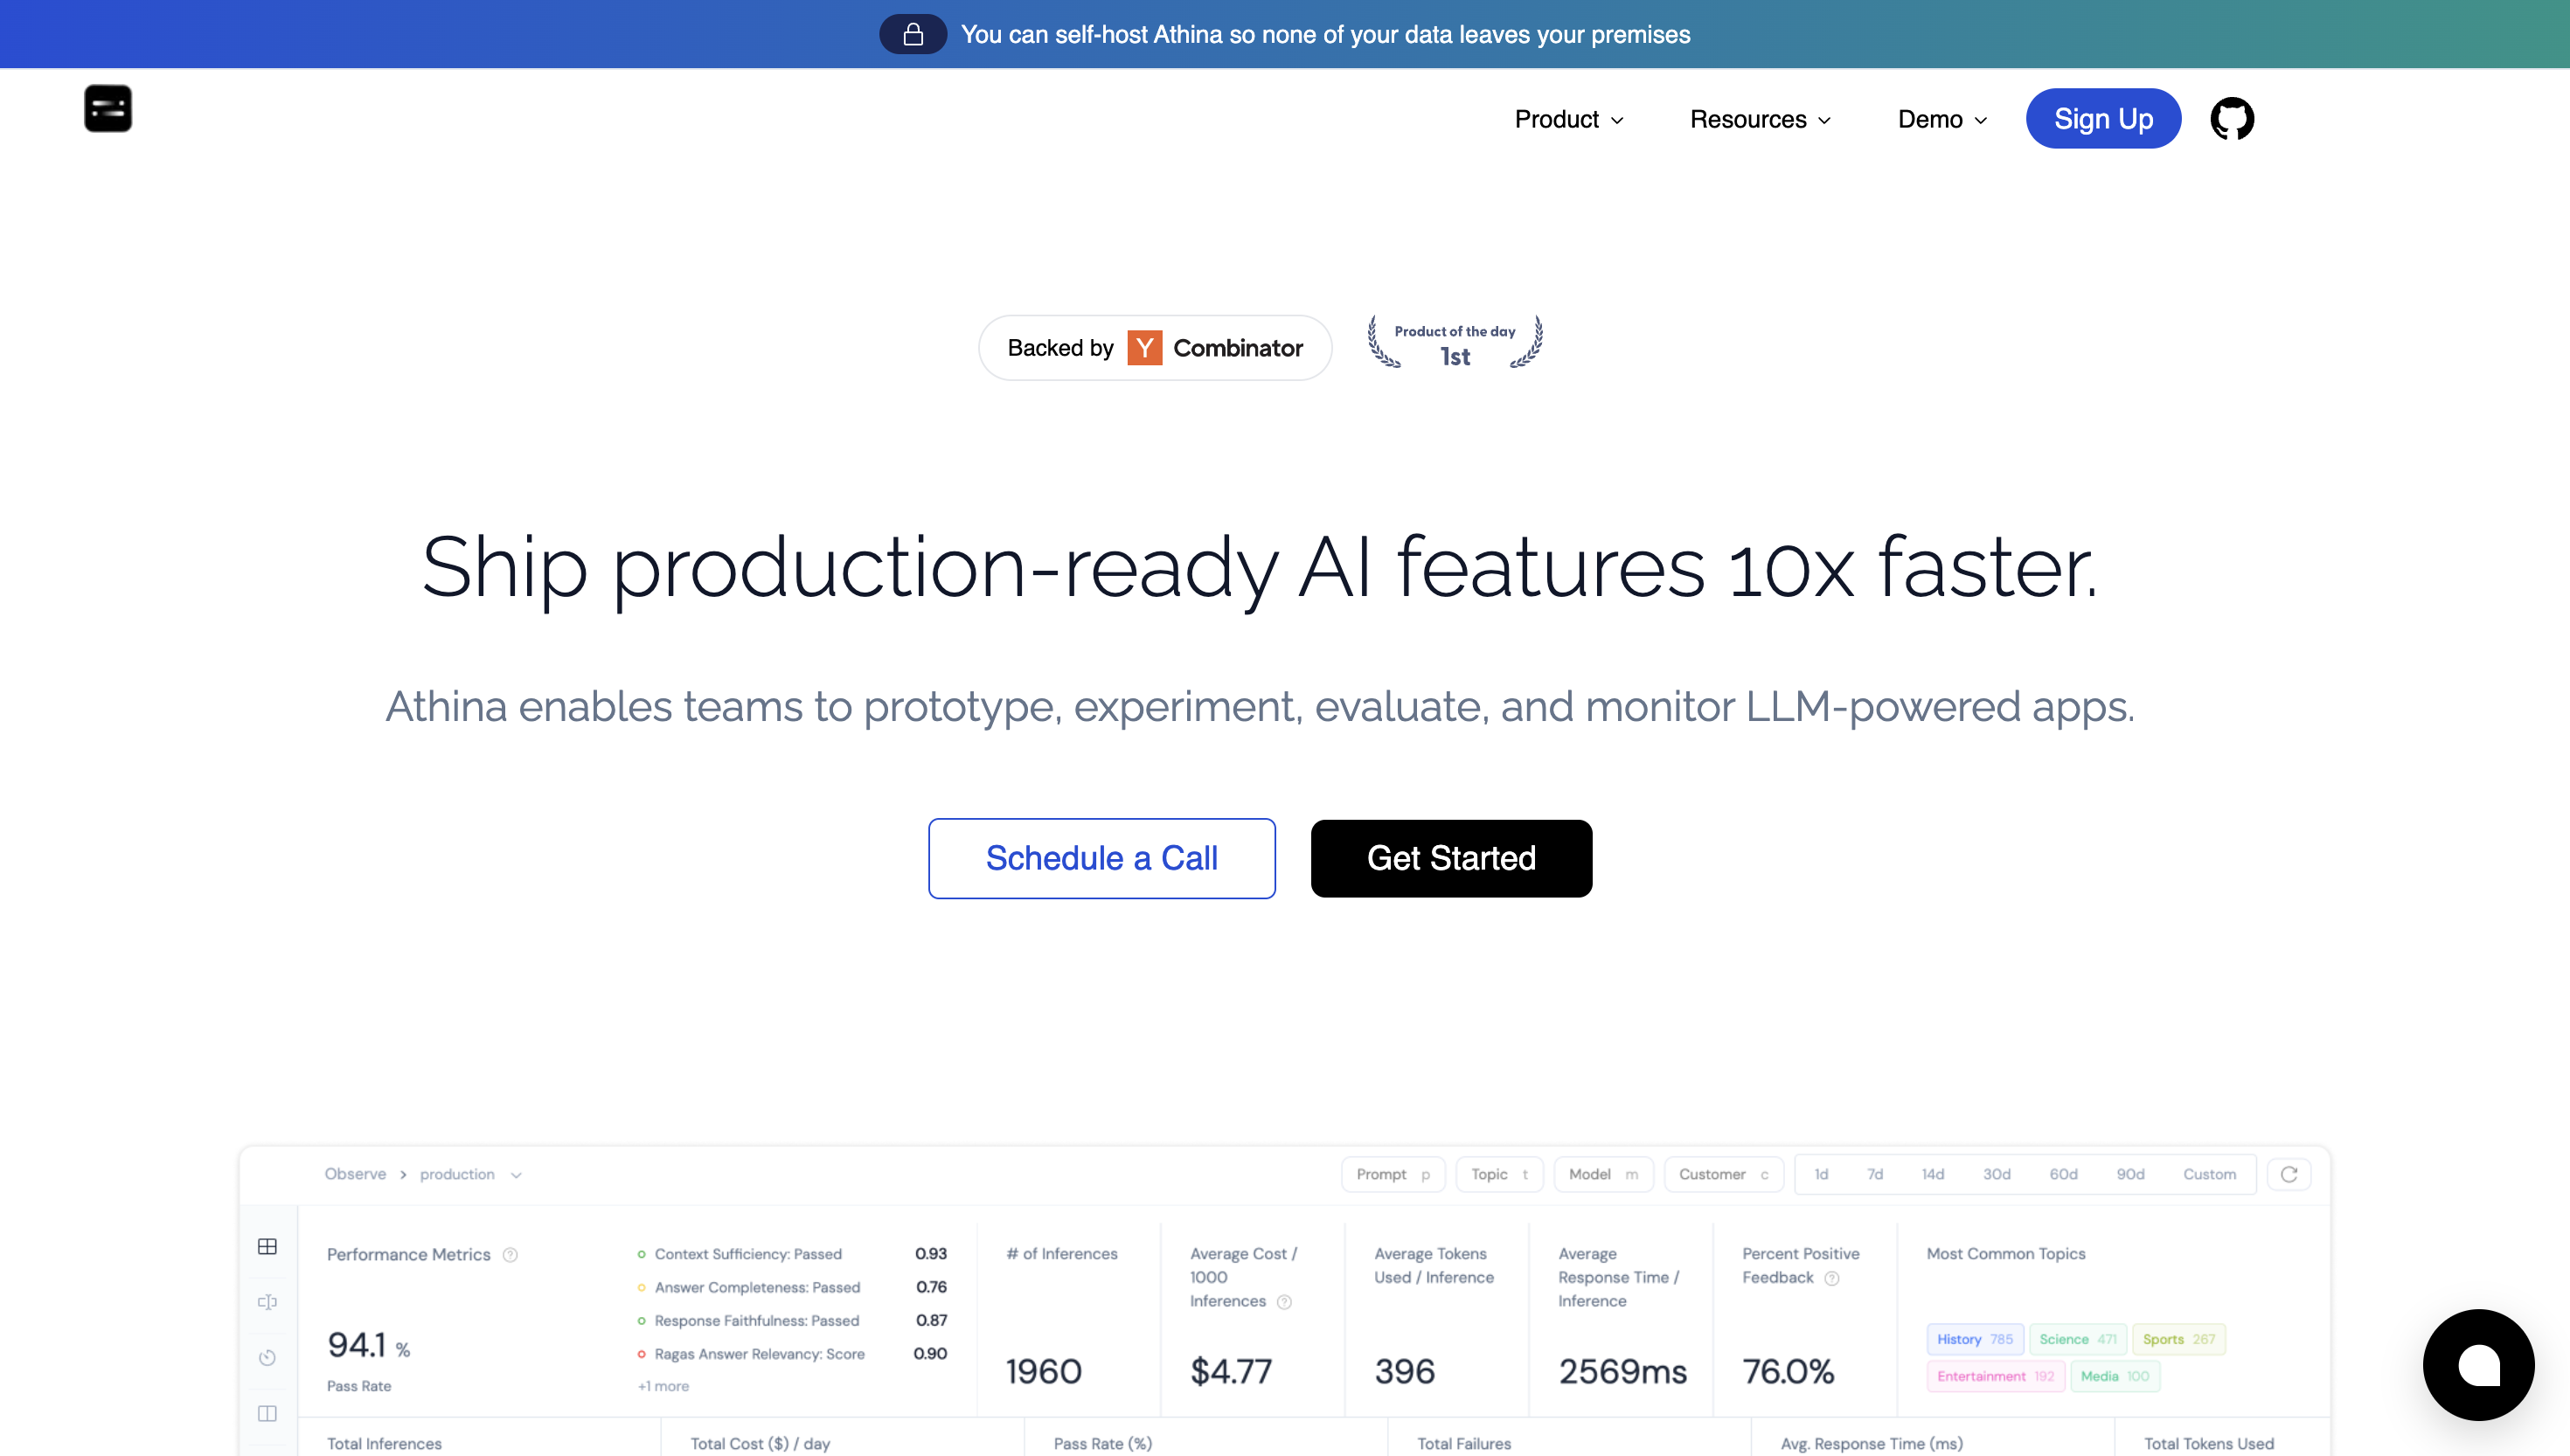Open the Demo dropdown menu
The image size is (2570, 1456).
click(1942, 119)
